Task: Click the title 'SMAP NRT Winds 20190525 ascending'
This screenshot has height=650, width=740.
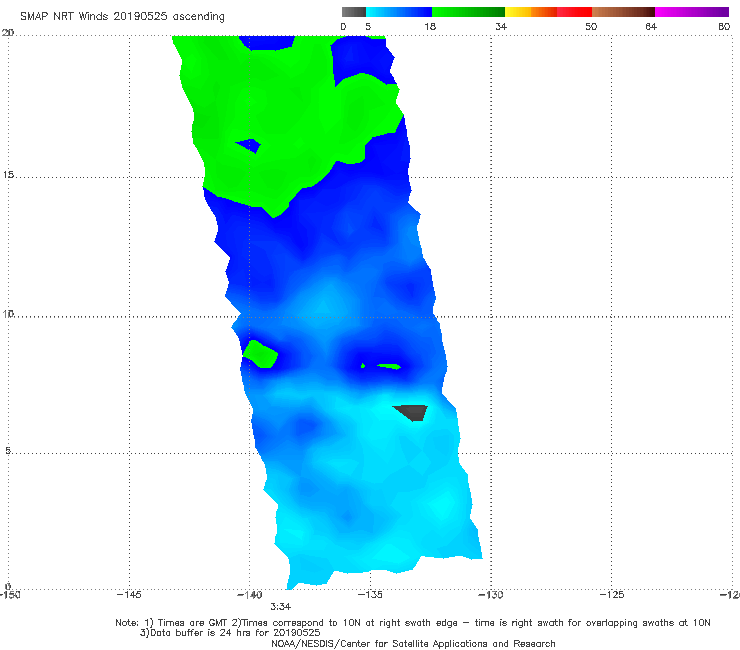Action: coord(122,17)
